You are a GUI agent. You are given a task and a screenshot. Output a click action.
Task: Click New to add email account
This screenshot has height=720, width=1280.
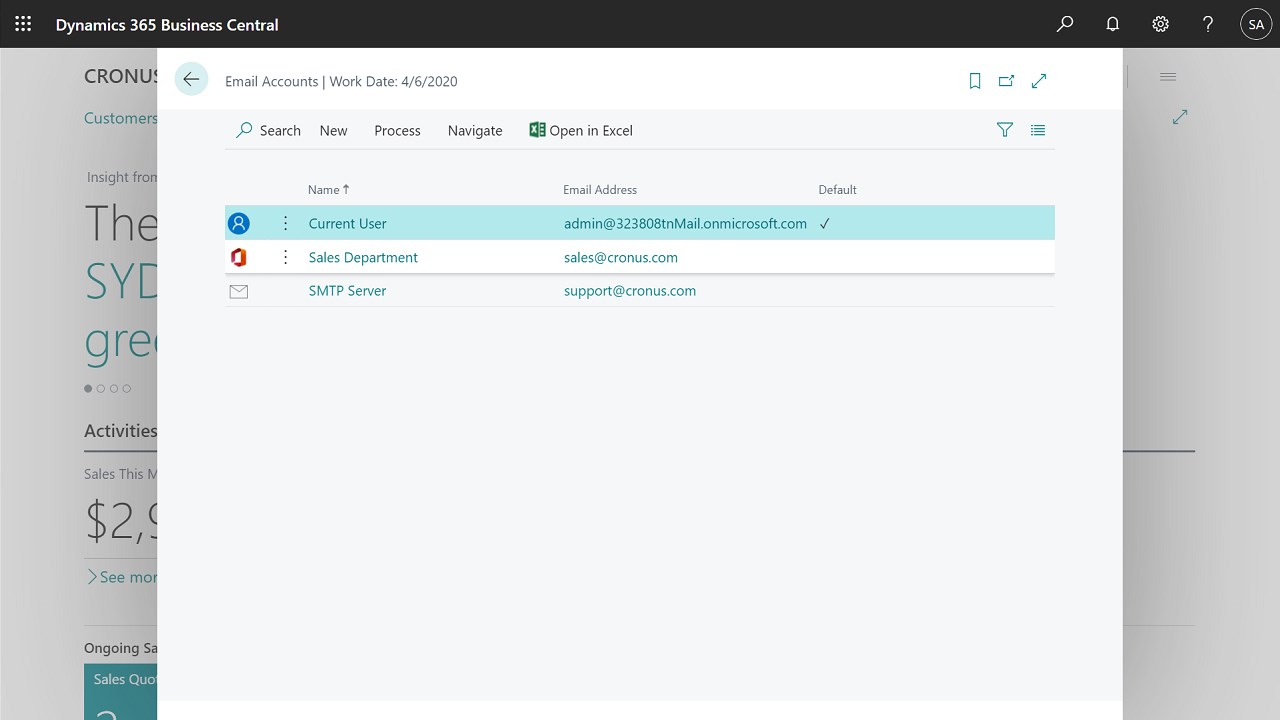coord(333,130)
